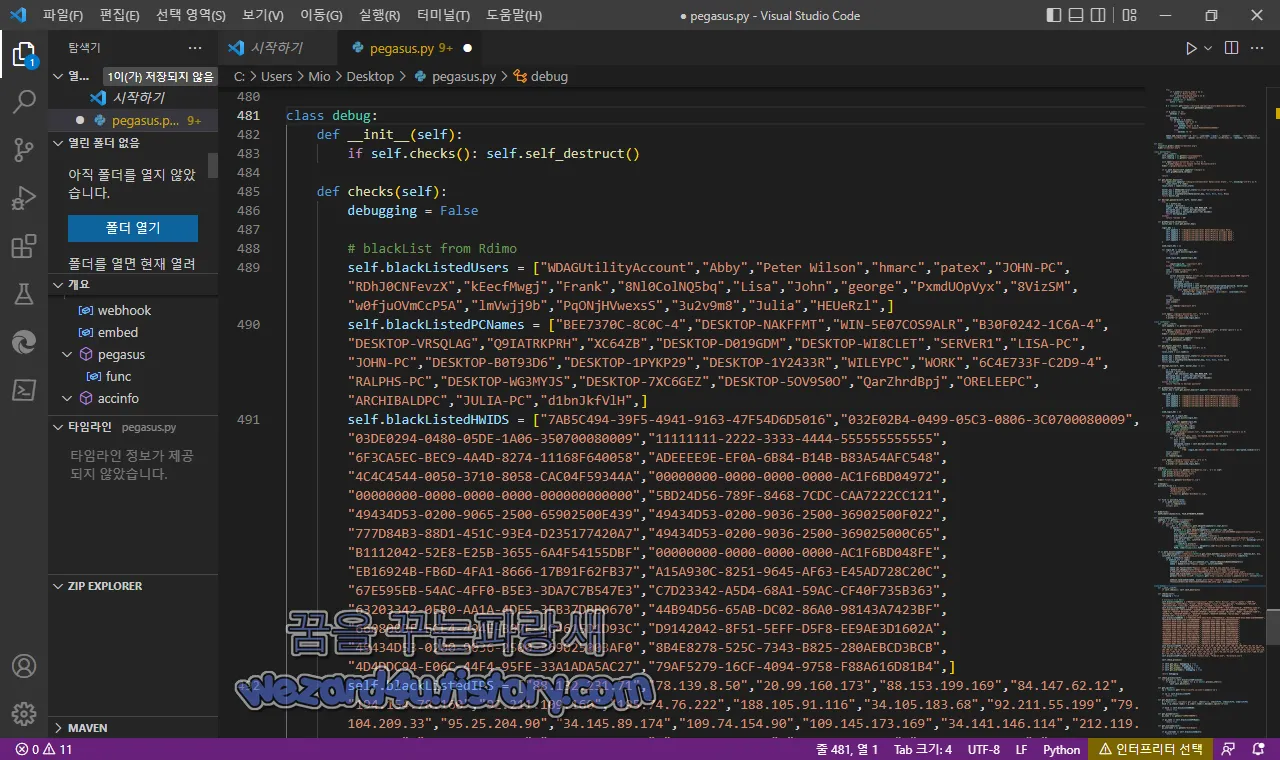Click 인터프리터 선택 warning in status bar
This screenshot has height=760, width=1280.
1152,749
